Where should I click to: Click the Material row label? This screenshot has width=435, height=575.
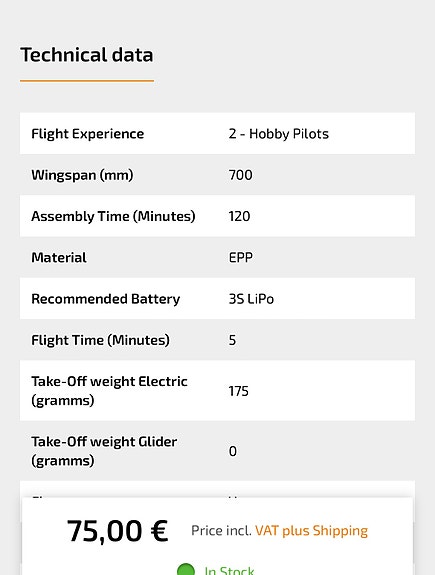click(x=59, y=257)
